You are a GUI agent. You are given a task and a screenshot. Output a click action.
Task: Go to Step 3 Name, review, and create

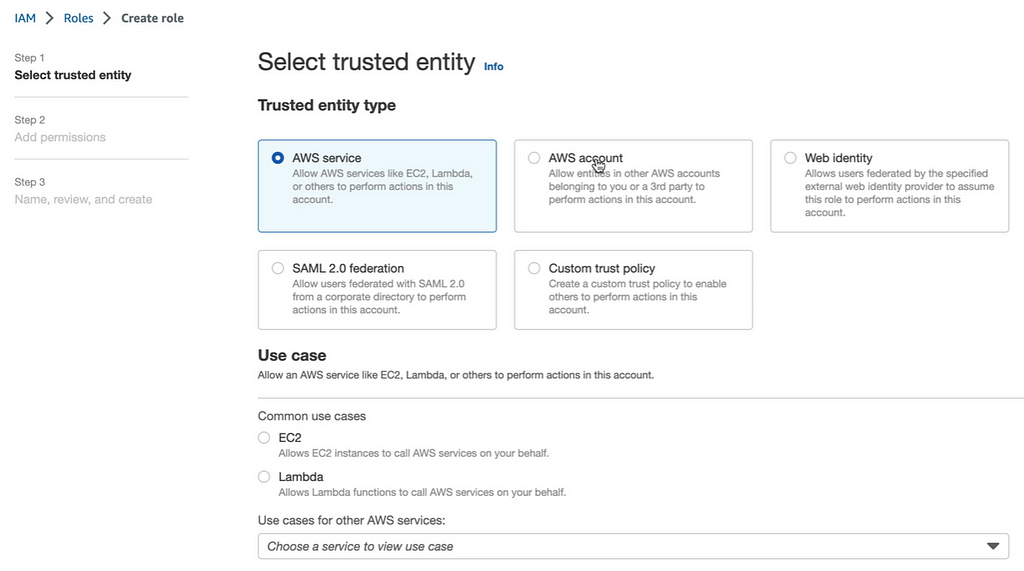83,191
